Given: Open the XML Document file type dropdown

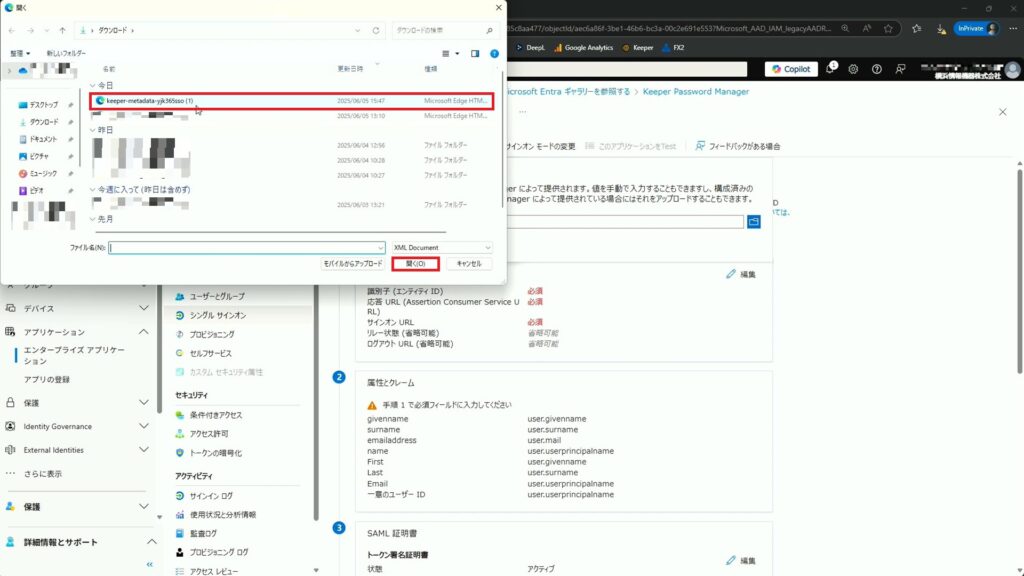Looking at the screenshot, I should click(x=442, y=248).
